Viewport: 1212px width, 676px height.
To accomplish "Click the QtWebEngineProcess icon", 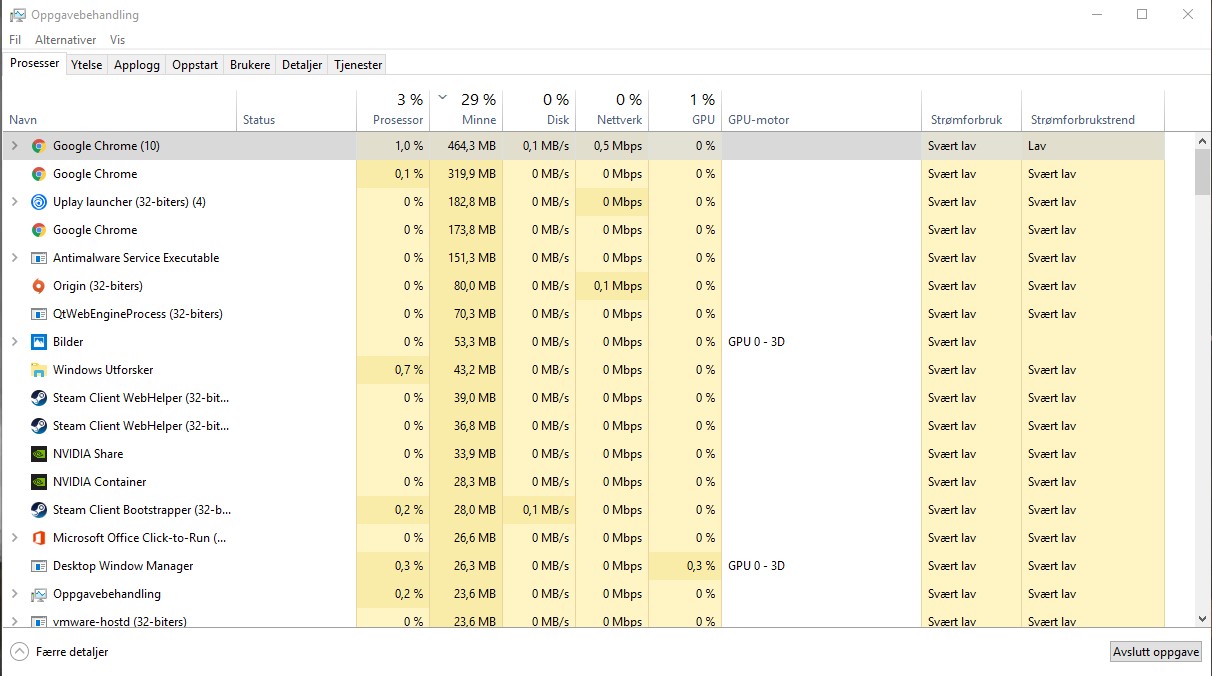I will point(38,314).
